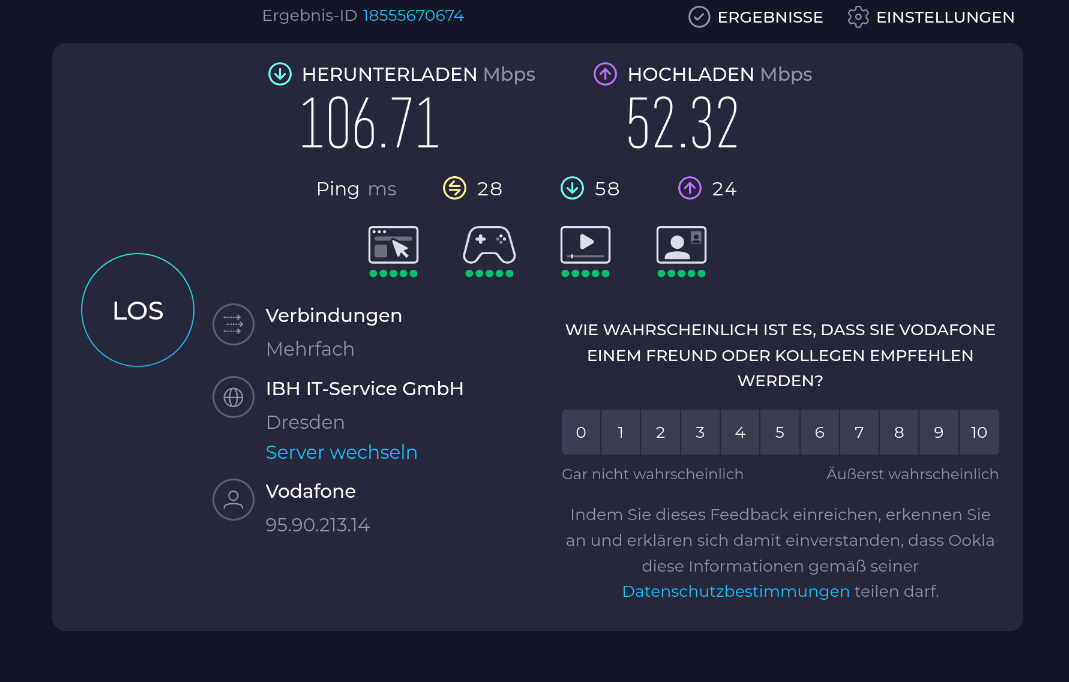Viewport: 1069px width, 682px height.
Task: Click the purple upload latency icon
Action: (x=689, y=188)
